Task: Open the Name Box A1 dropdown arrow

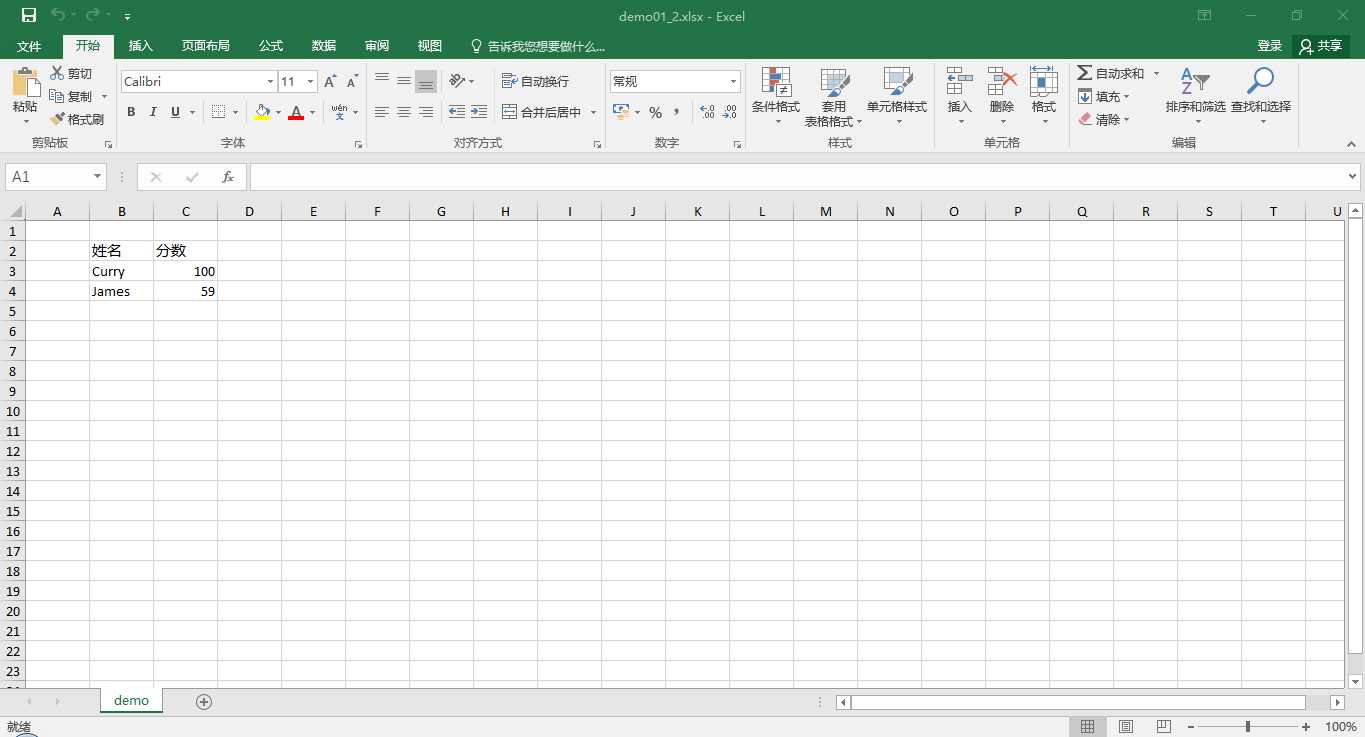Action: click(x=97, y=177)
